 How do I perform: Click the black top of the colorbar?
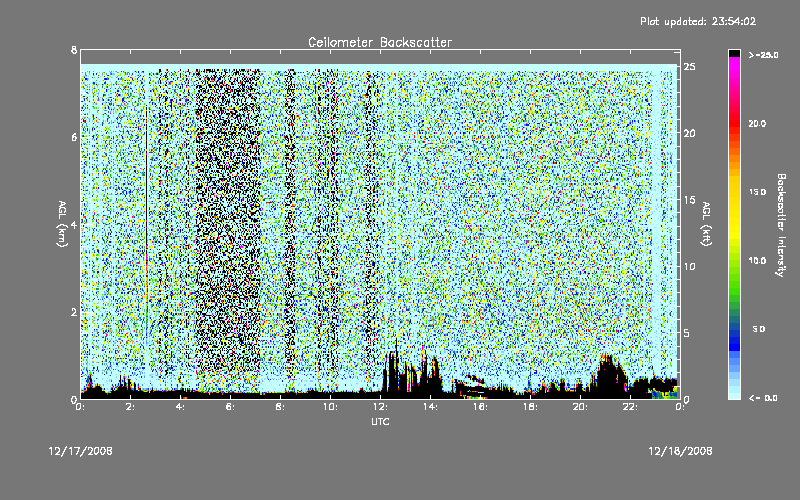click(734, 53)
